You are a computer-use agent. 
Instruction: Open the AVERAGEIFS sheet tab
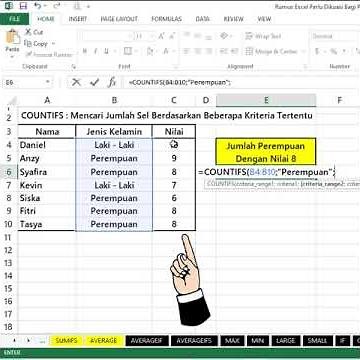[194, 341]
